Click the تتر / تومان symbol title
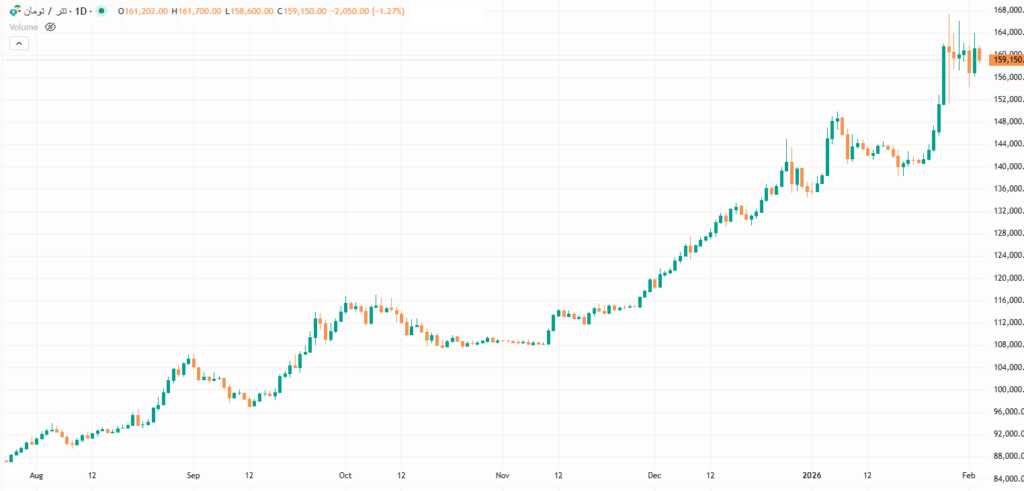This screenshot has height=491, width=1024. tap(42, 12)
